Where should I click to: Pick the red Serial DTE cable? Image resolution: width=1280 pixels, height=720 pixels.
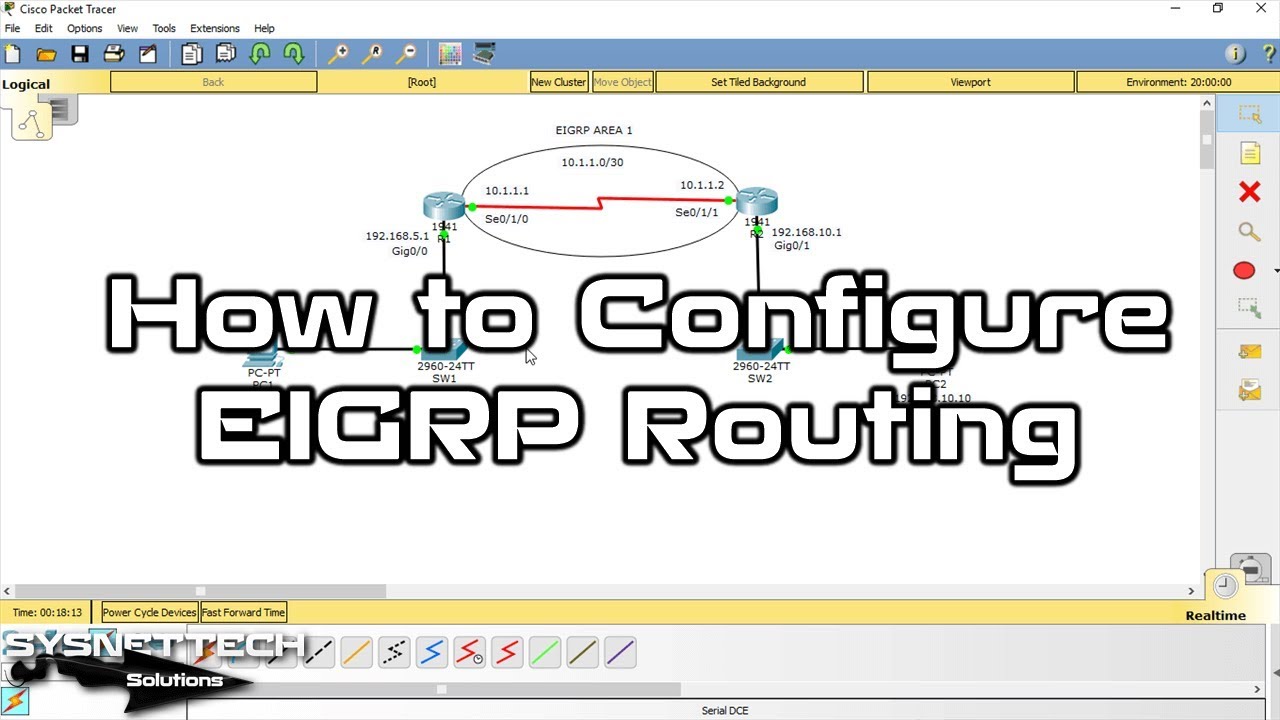(x=507, y=653)
